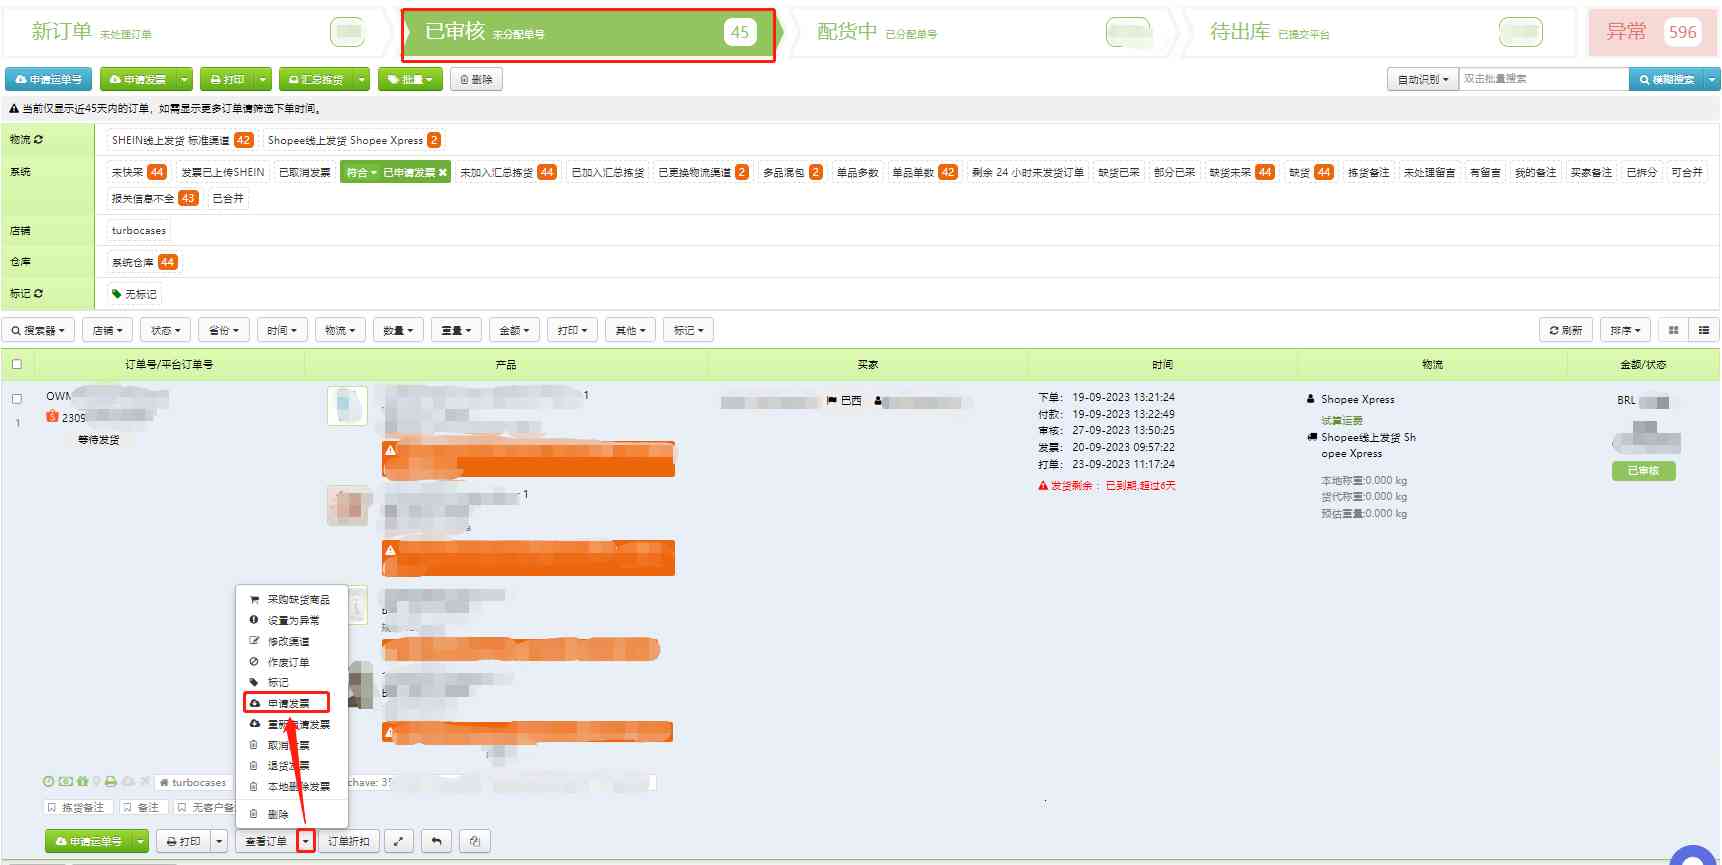Click the 双击批量搜索 search input field
Viewport: 1722px width, 865px height.
[1542, 79]
